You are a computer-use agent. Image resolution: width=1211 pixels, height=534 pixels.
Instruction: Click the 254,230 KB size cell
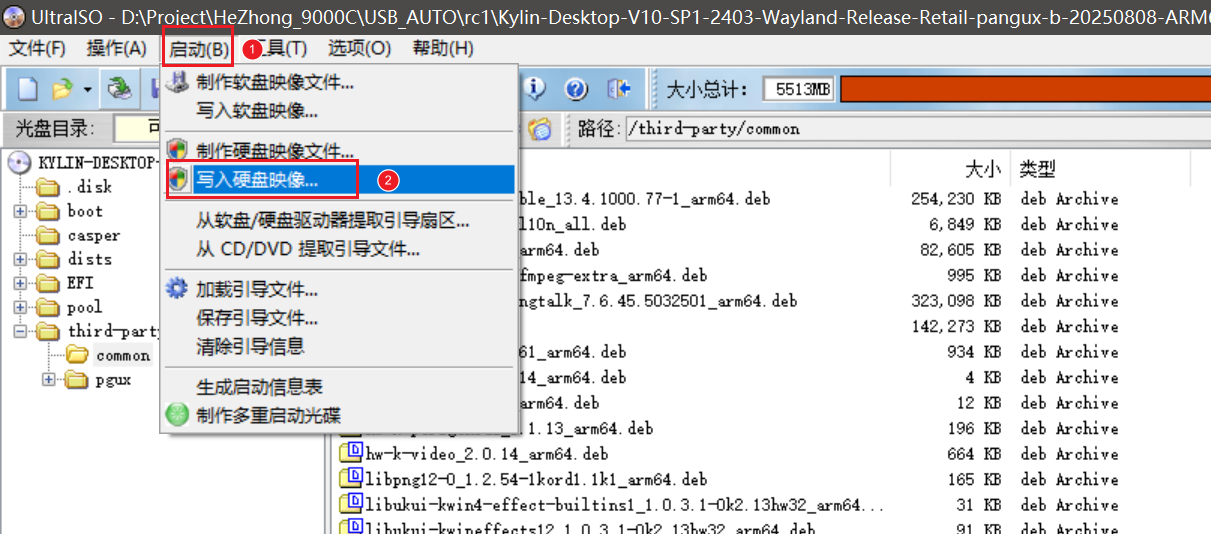coord(957,199)
